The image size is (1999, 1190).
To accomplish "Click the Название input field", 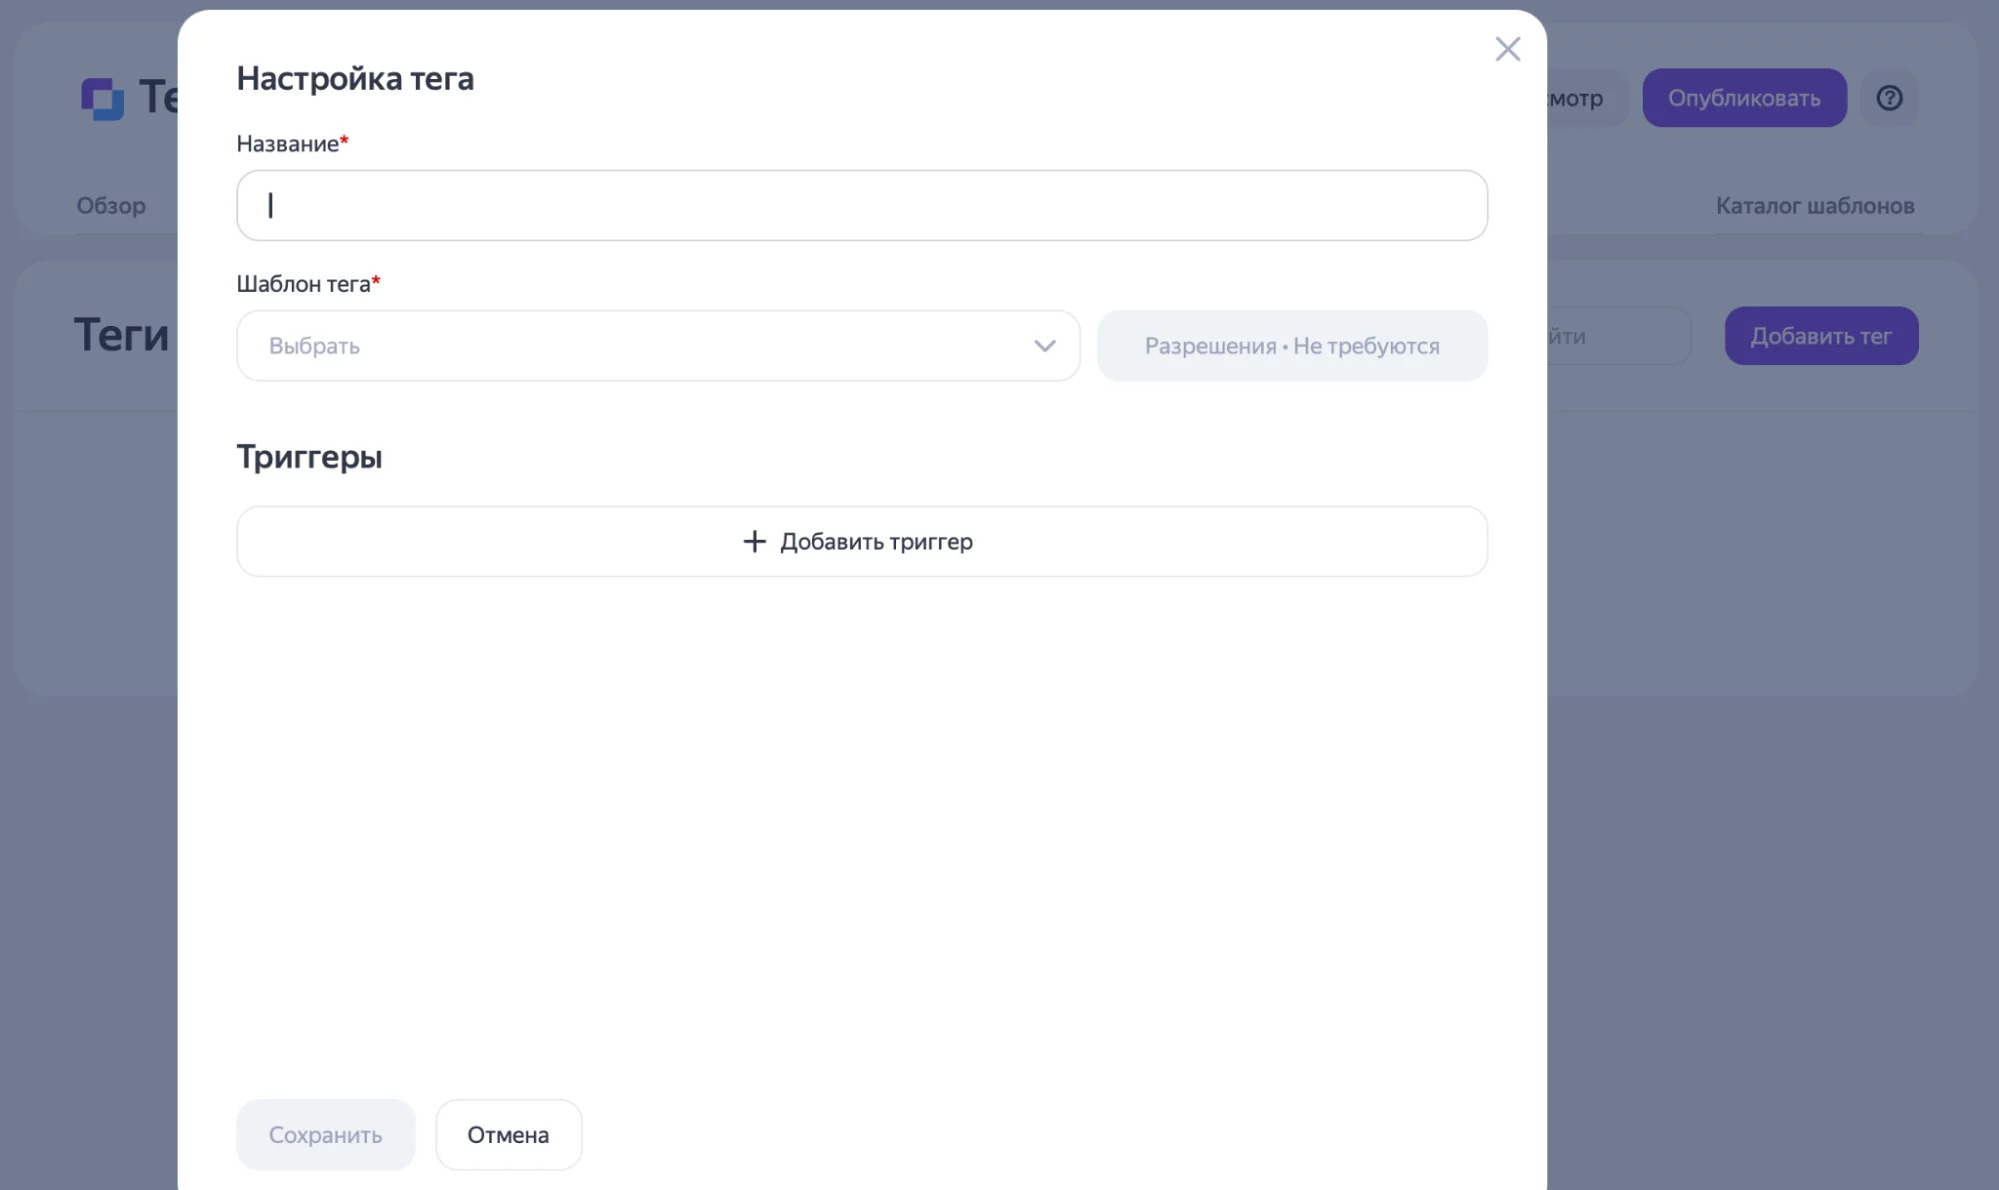I will click(x=861, y=205).
